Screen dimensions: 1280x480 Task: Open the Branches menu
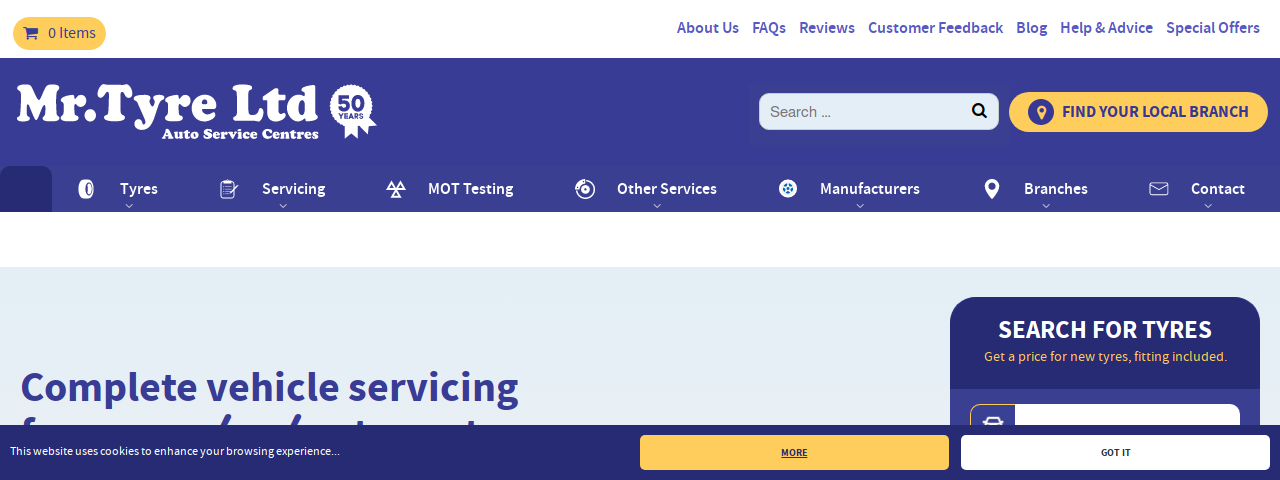(1056, 189)
